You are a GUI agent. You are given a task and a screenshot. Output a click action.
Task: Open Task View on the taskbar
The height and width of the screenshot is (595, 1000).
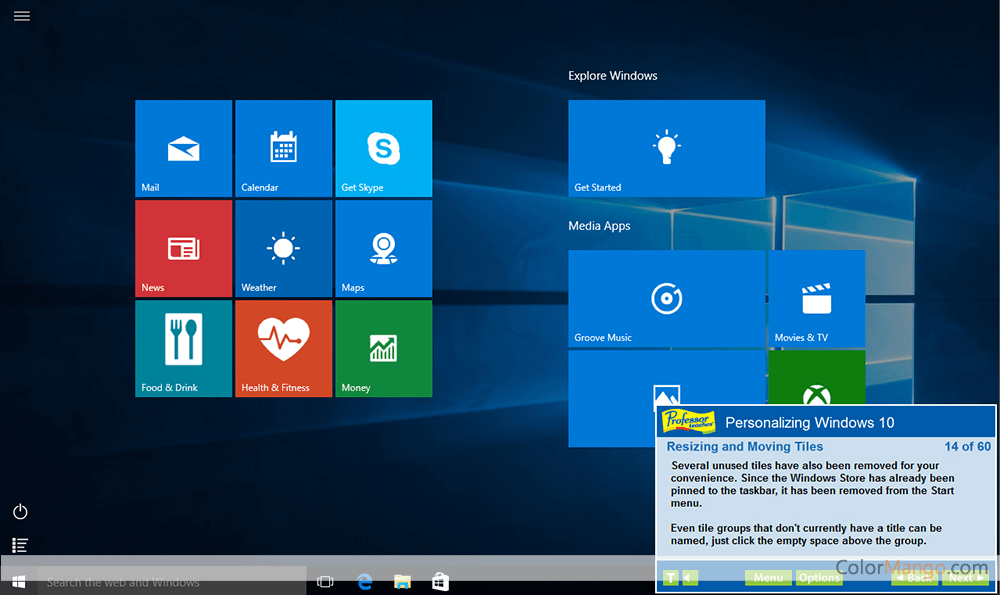pos(325,582)
